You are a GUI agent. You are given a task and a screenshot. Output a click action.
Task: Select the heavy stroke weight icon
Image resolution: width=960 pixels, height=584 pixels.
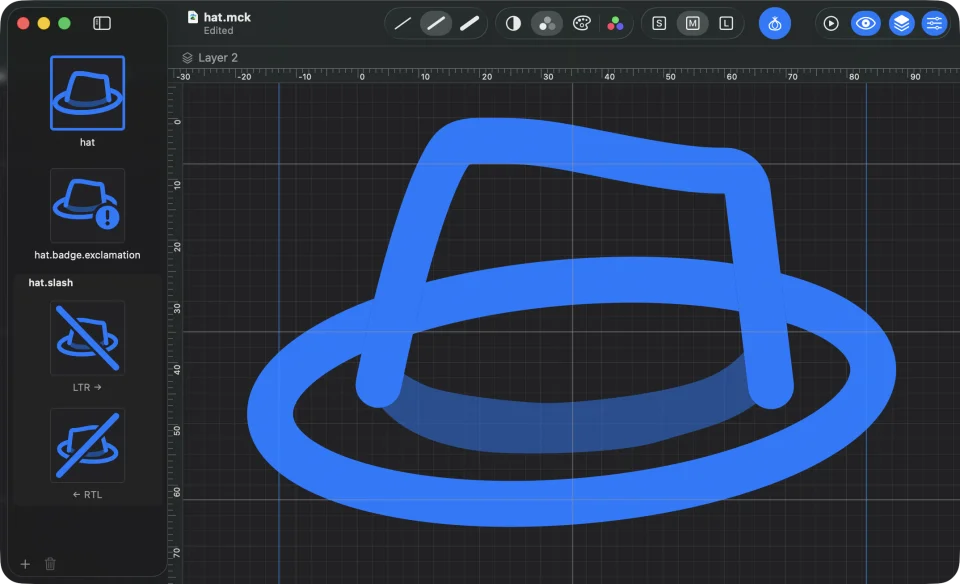(x=470, y=24)
